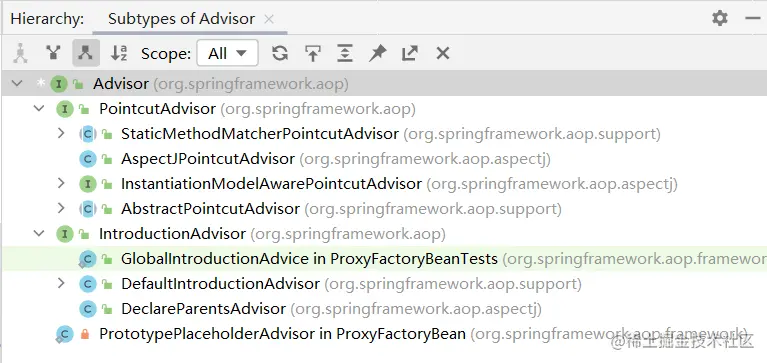Viewport: 767px width, 363px height.
Task: Close hierarchy with toolbar X icon
Action: 443,53
